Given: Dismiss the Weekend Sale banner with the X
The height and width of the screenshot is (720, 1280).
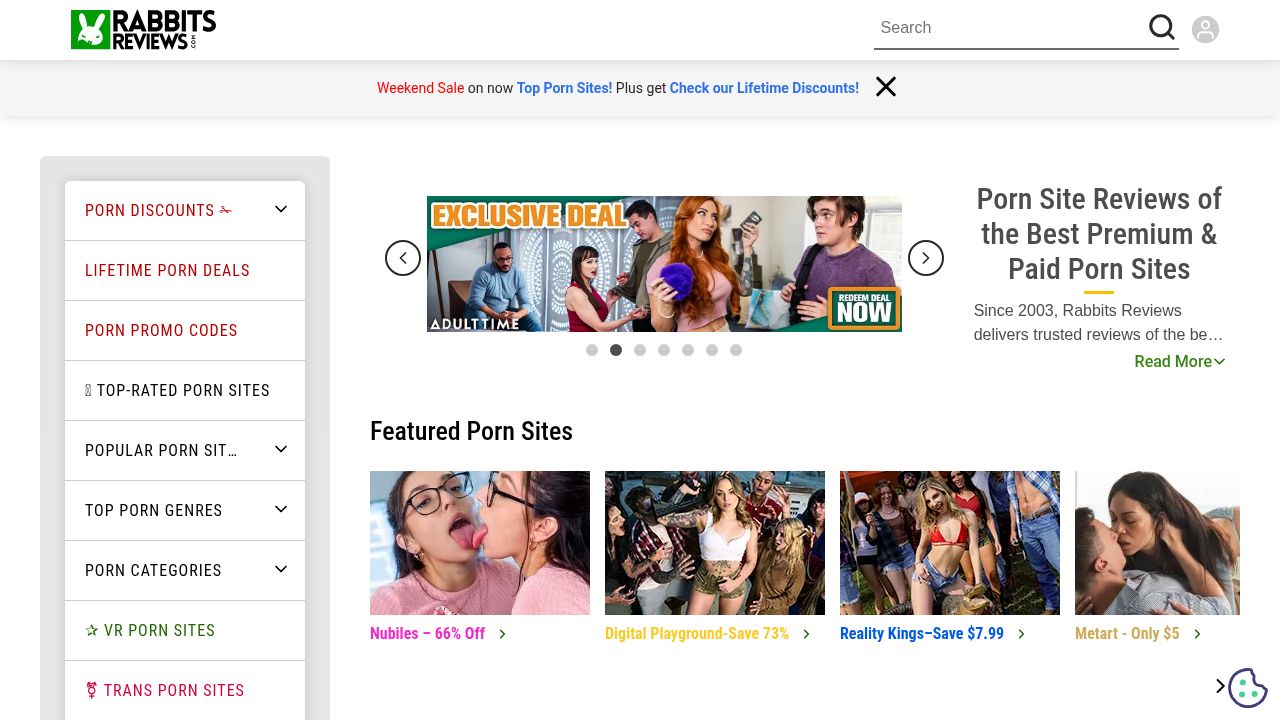Looking at the screenshot, I should (x=886, y=87).
